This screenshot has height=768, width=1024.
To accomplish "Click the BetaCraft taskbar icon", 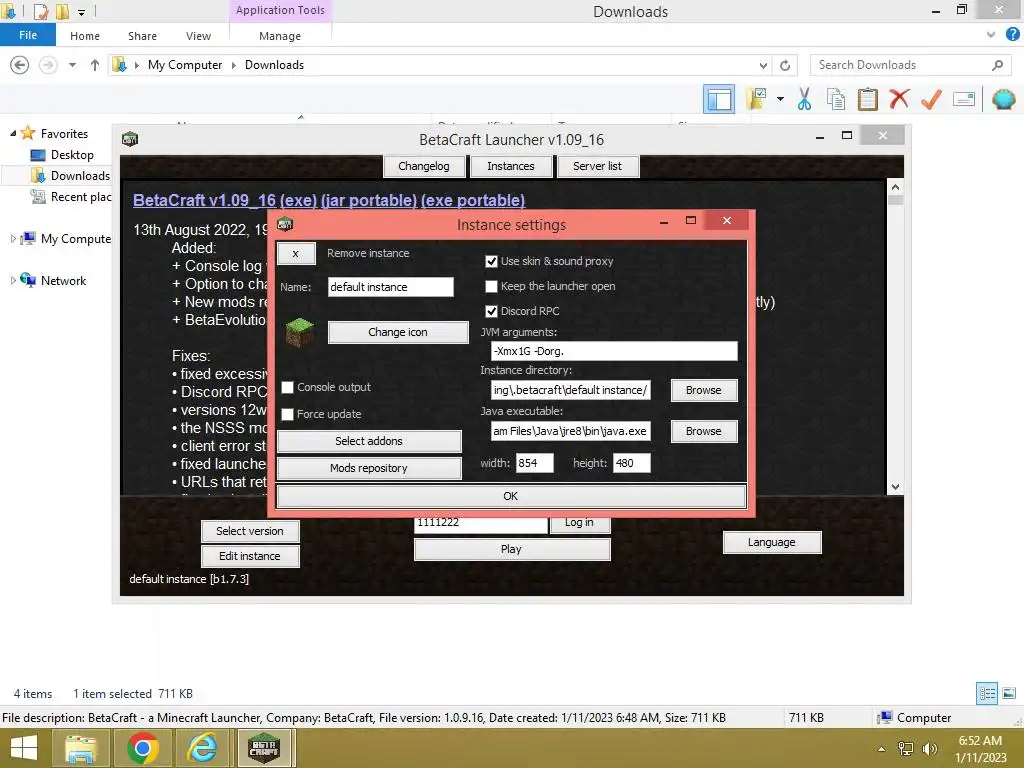I will 264,748.
